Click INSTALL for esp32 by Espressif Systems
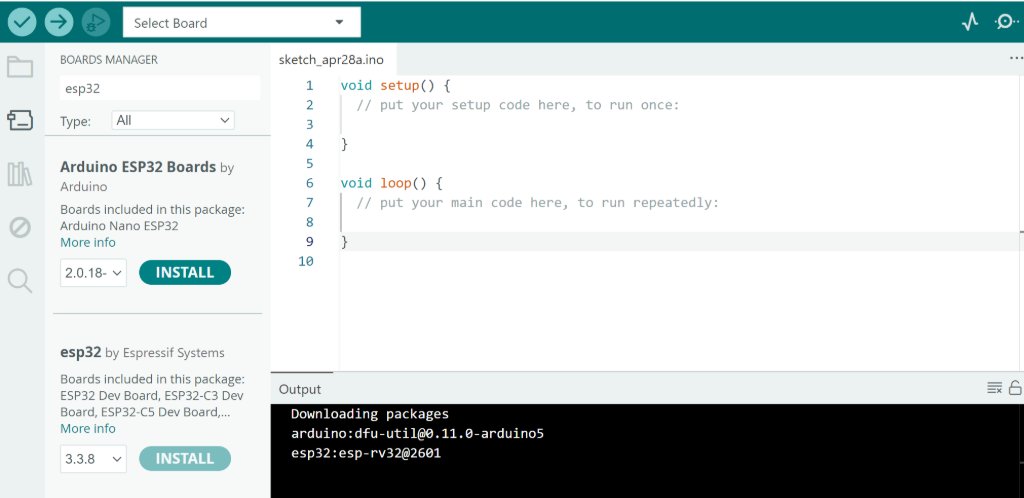The image size is (1024, 498). coord(185,459)
